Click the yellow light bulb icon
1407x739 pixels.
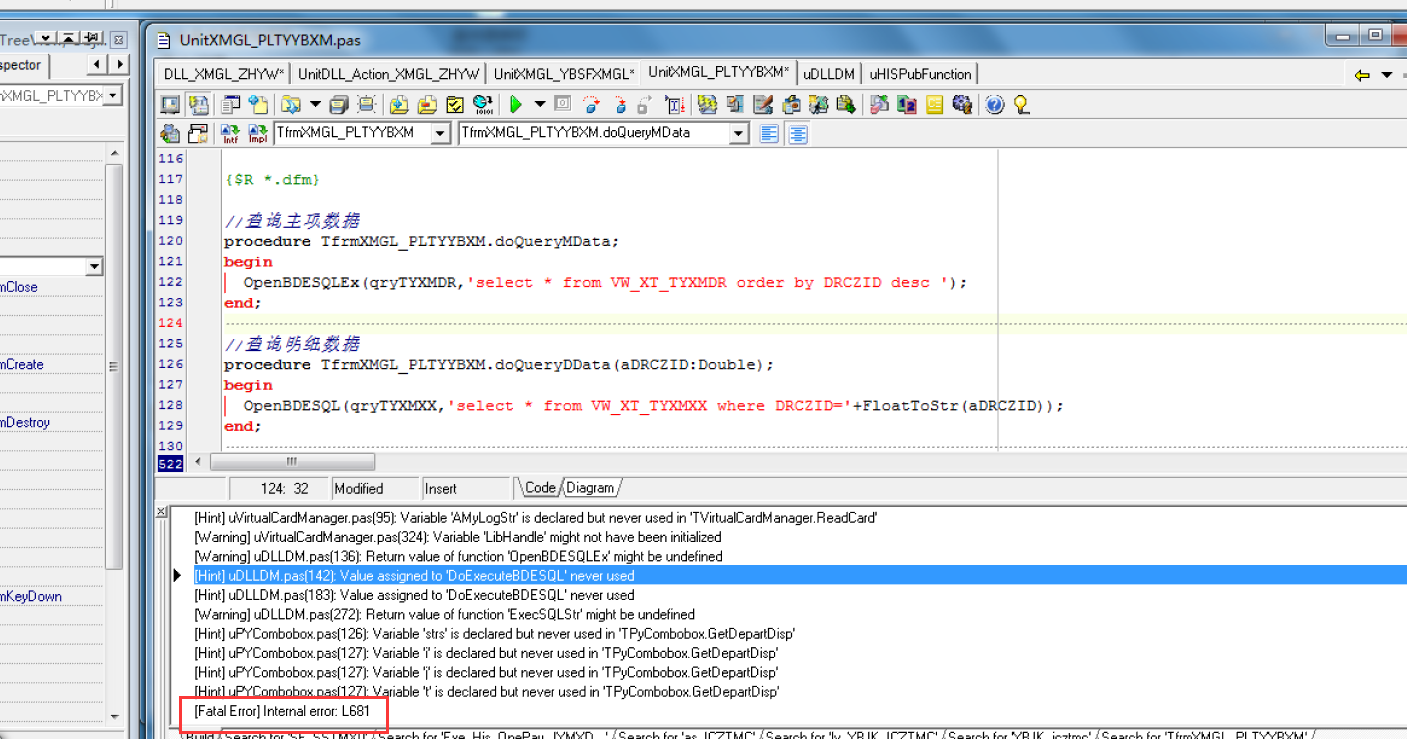pos(1021,104)
